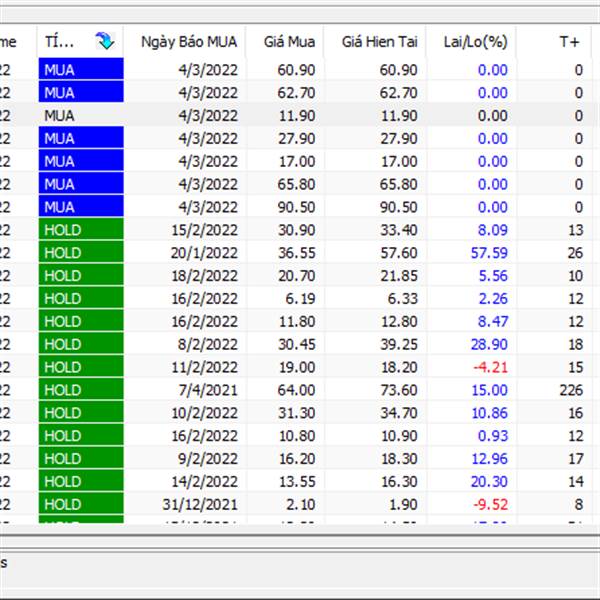Click red loss value -9.52
The image size is (600, 600).
(x=491, y=505)
